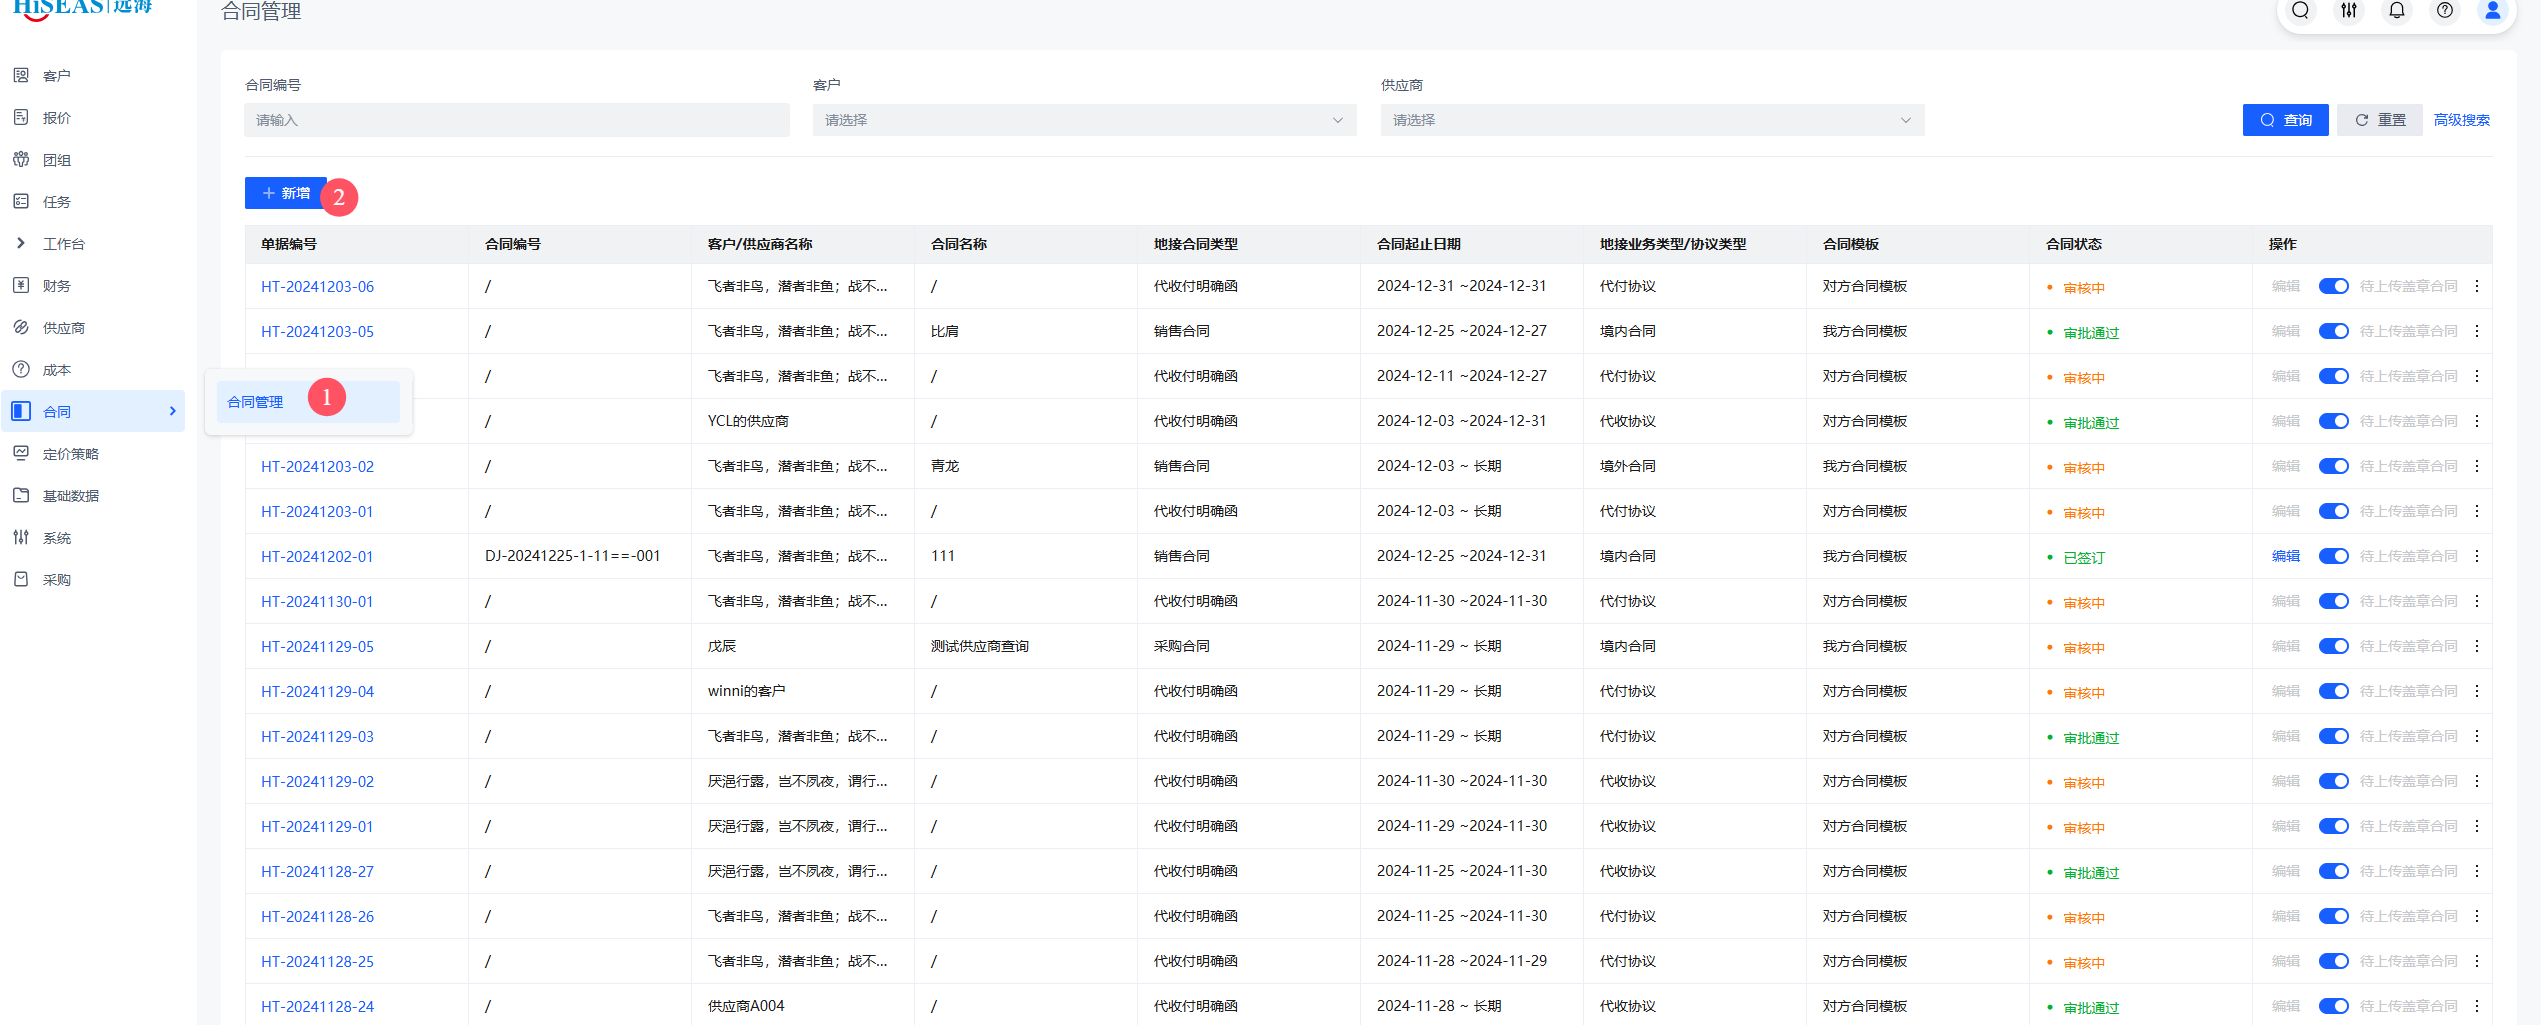
Task: Toggle the switch in HT-20241128-26 row
Action: point(2334,916)
